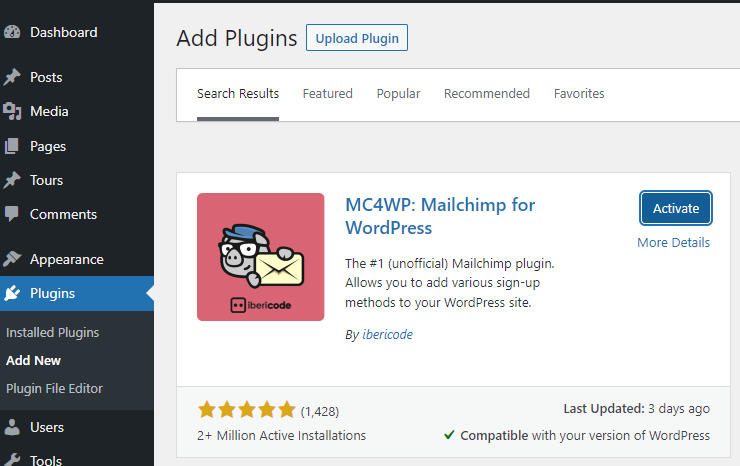Open More Details for MC4WP
740x466 pixels.
click(673, 243)
